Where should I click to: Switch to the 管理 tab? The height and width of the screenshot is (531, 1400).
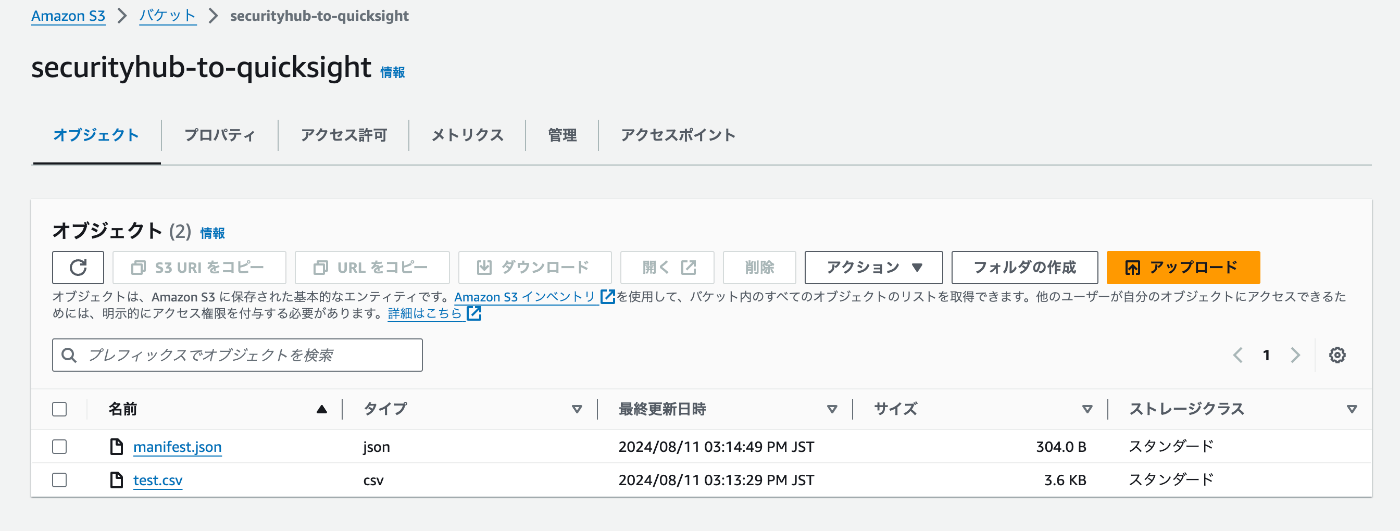click(562, 135)
